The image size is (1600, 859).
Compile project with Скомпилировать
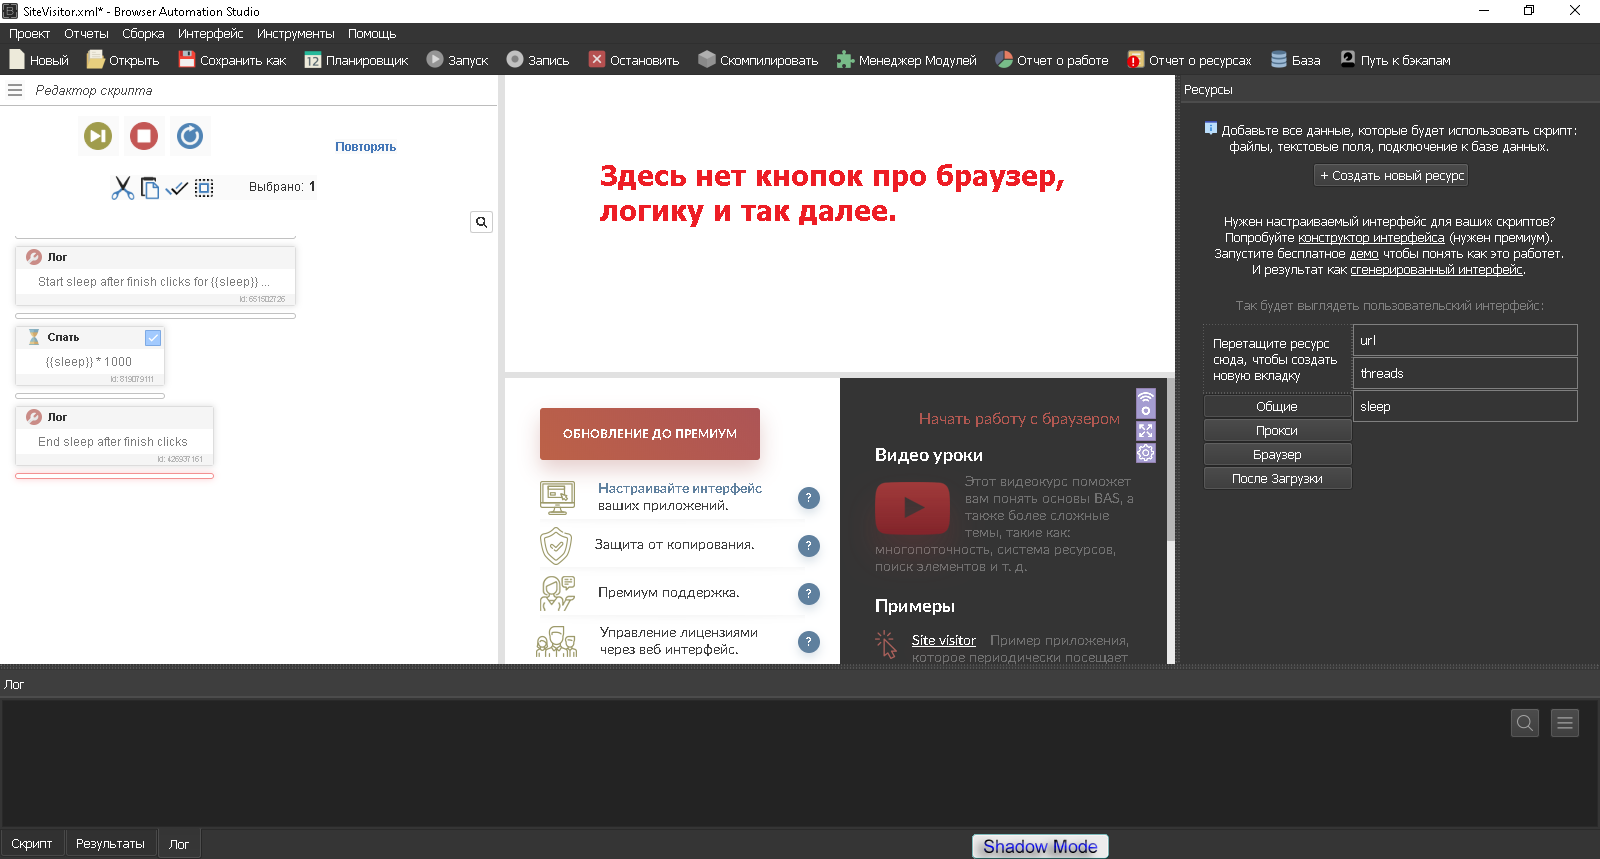click(x=758, y=60)
